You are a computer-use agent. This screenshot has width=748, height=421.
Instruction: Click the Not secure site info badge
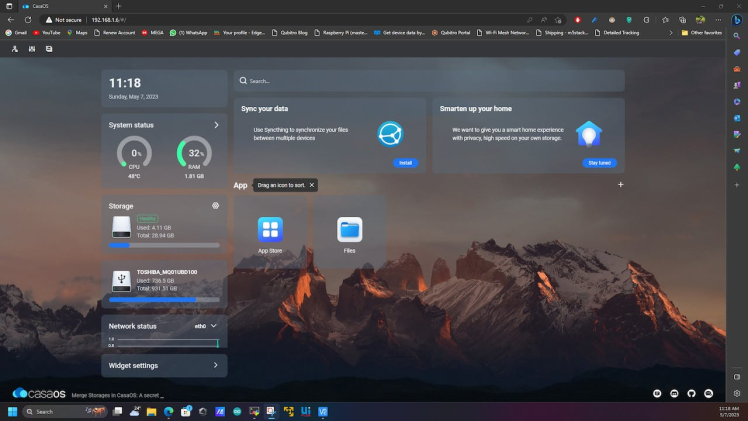(64, 20)
